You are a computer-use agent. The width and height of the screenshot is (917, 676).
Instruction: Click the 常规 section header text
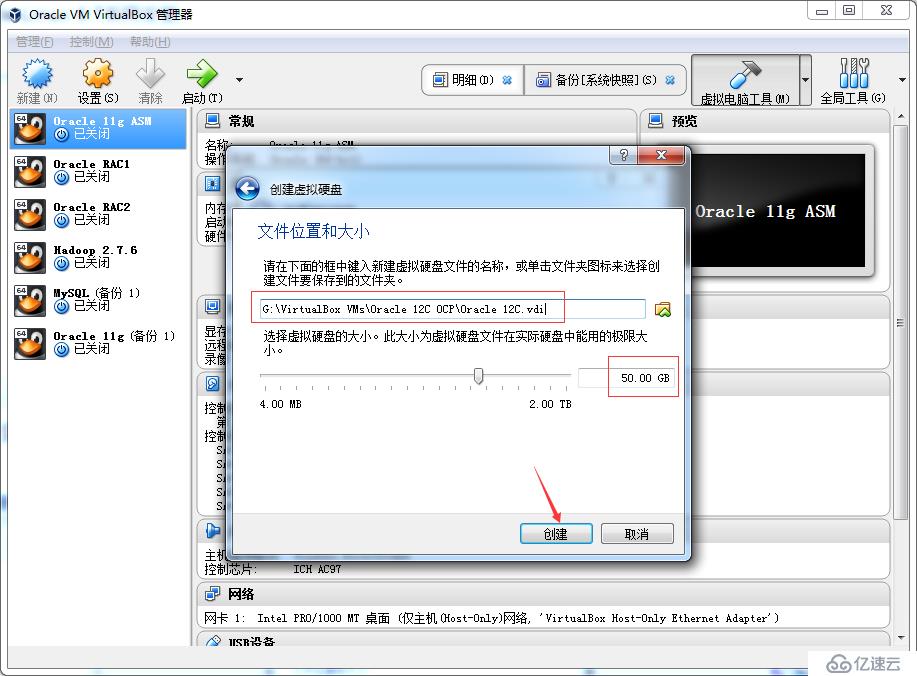click(x=241, y=121)
